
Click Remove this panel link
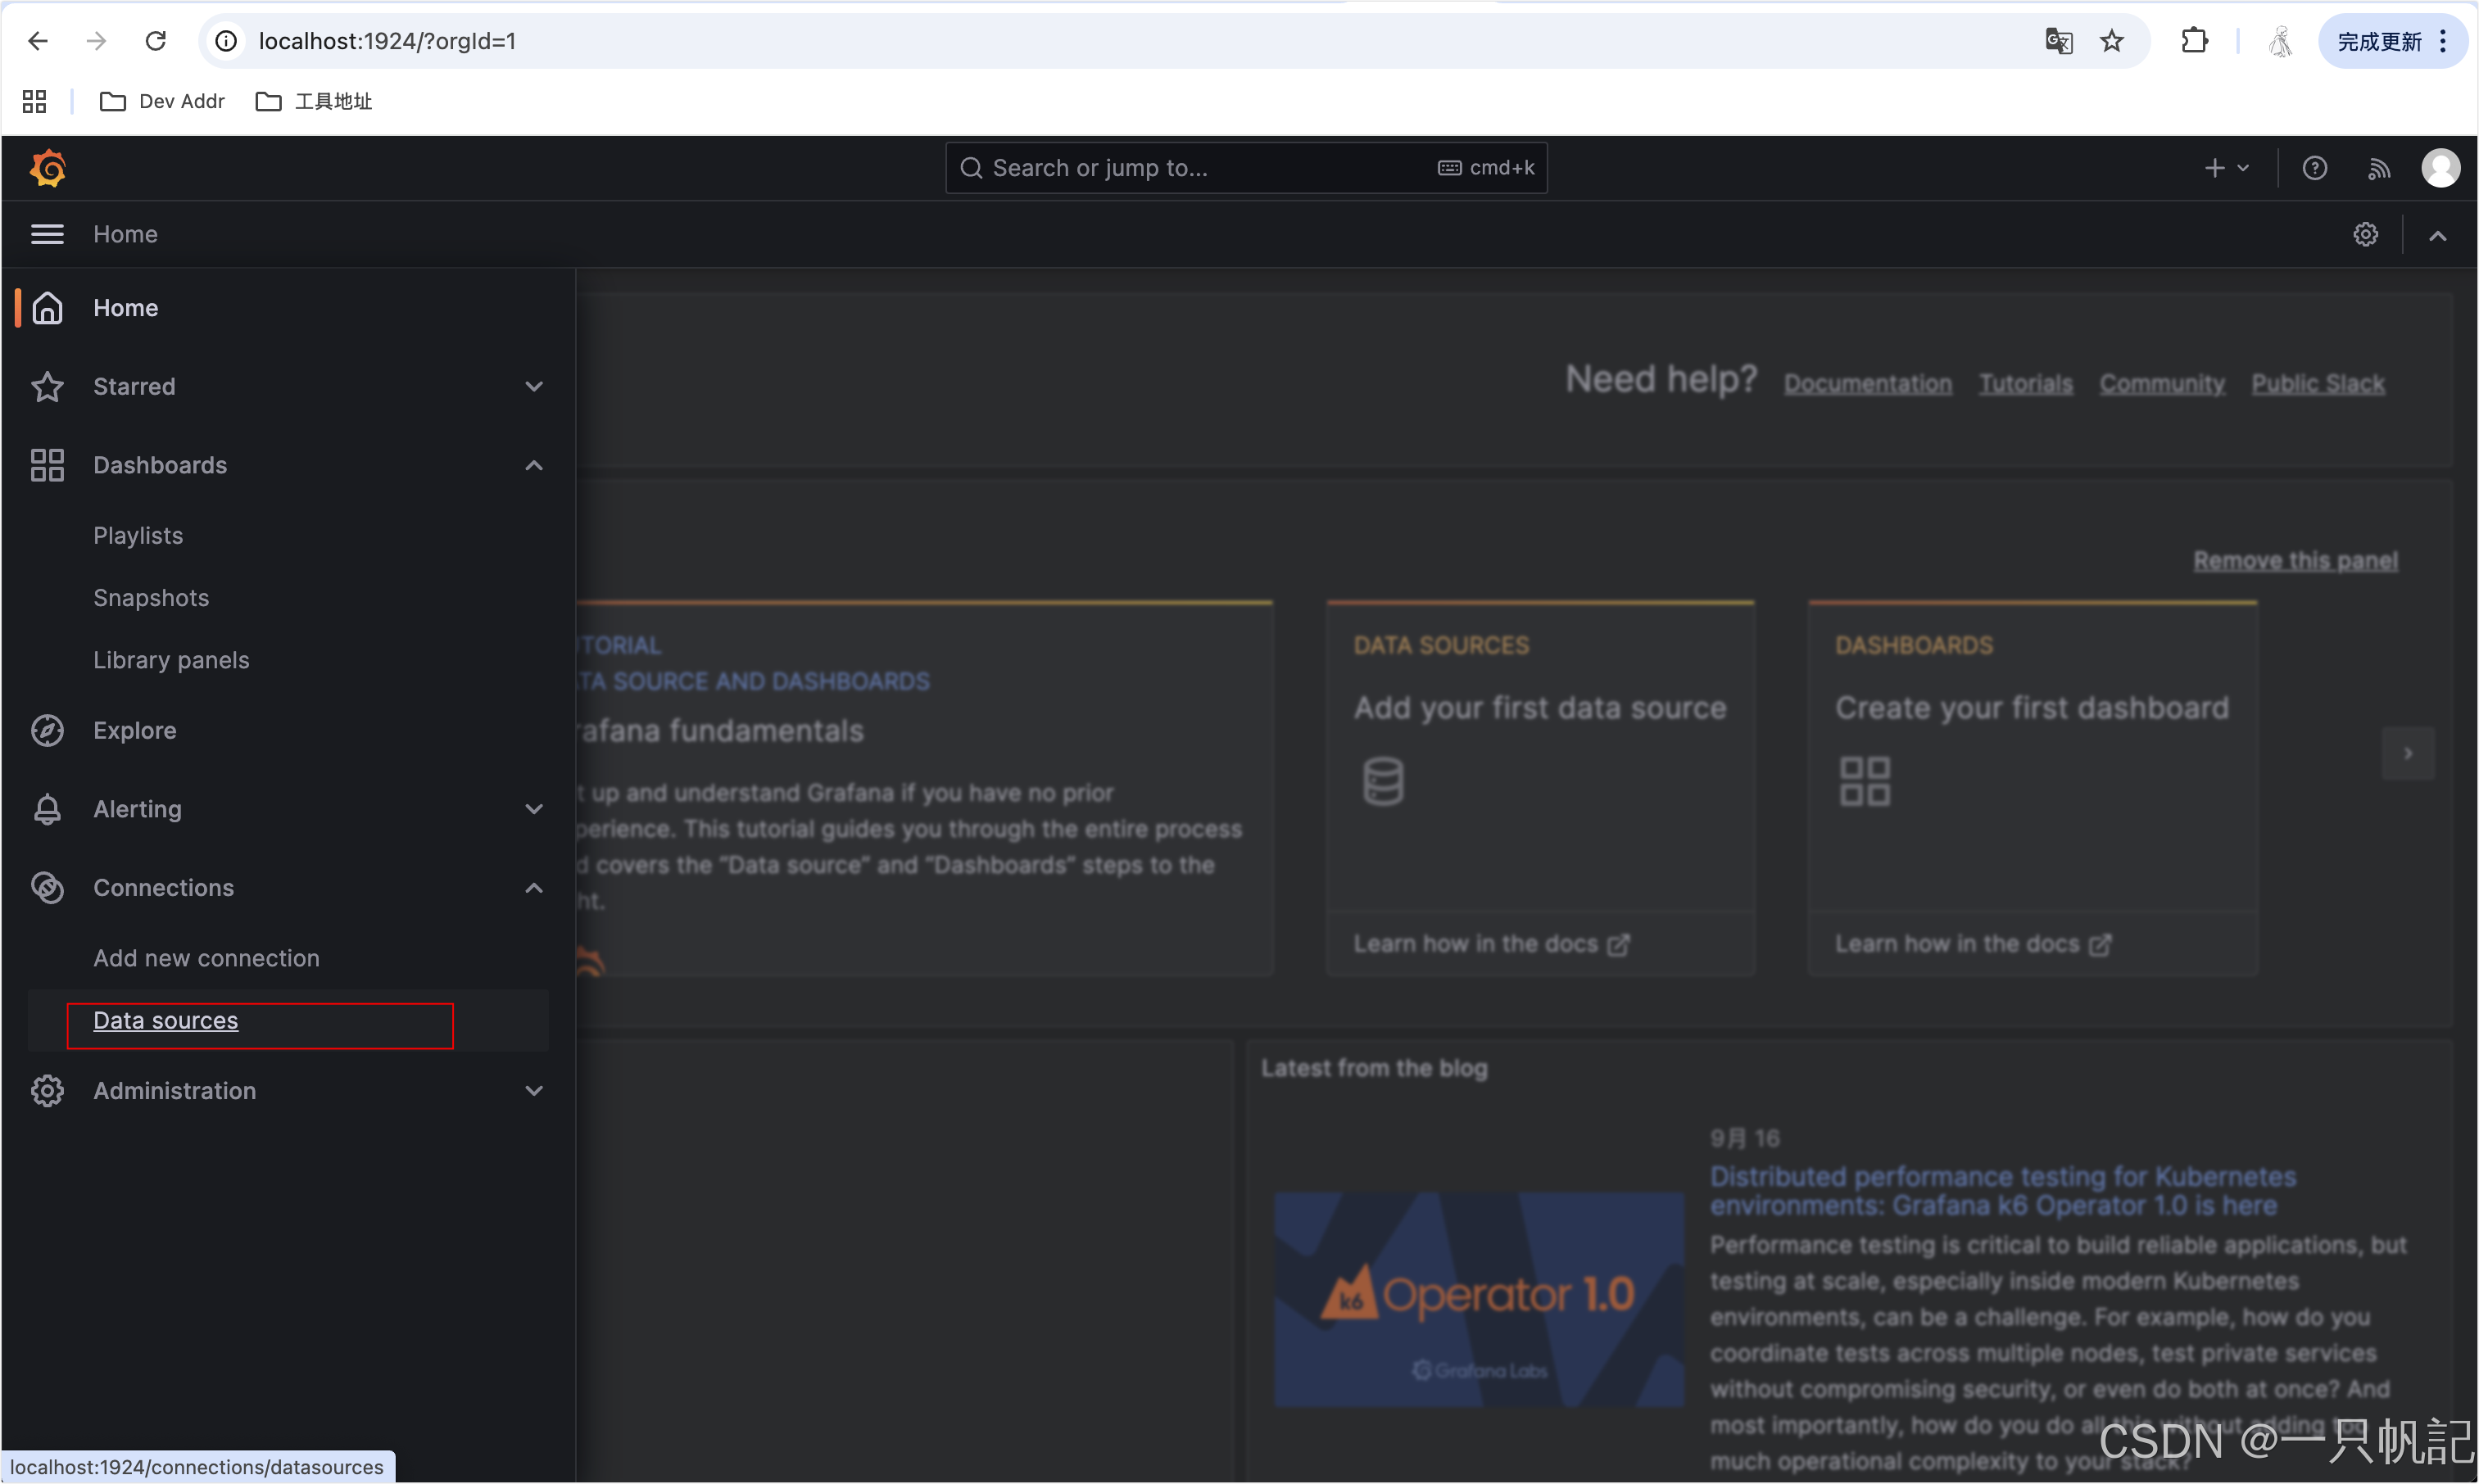tap(2295, 561)
